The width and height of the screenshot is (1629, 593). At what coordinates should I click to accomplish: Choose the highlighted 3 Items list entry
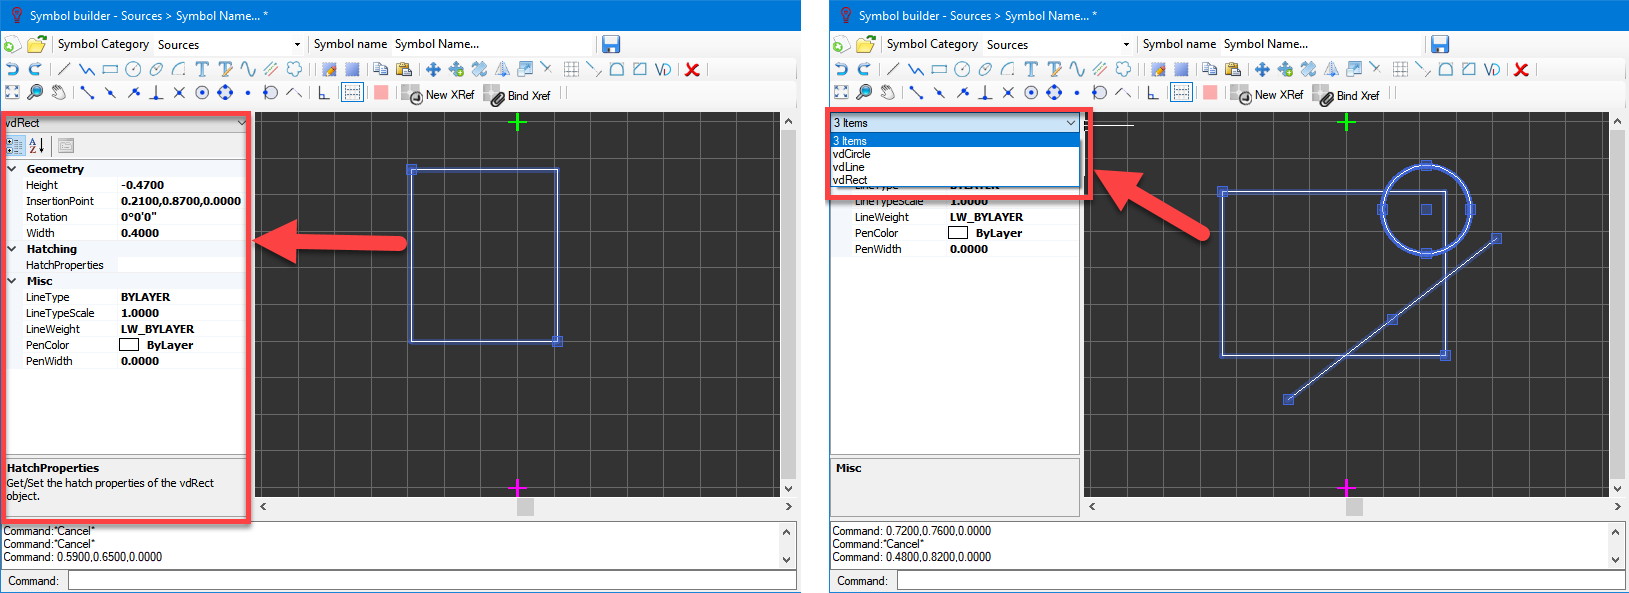point(955,141)
